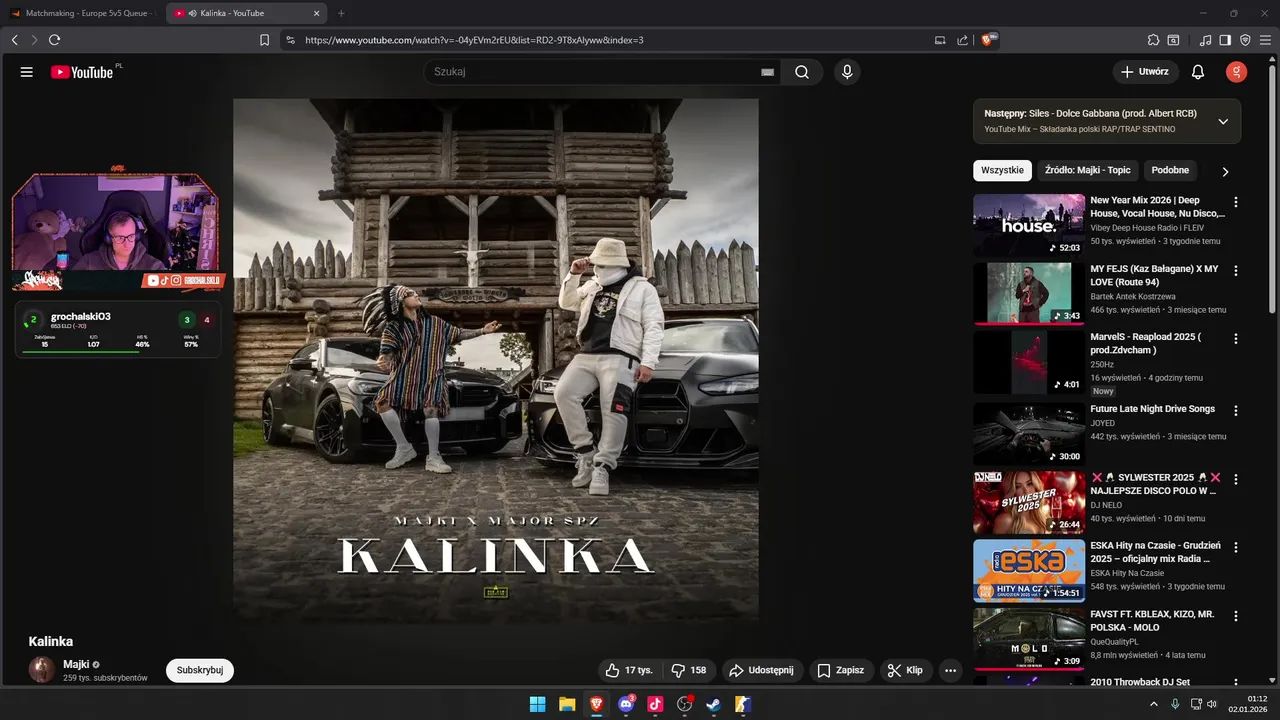
Task: Open the Majki channel name link
Action: [x=76, y=664]
